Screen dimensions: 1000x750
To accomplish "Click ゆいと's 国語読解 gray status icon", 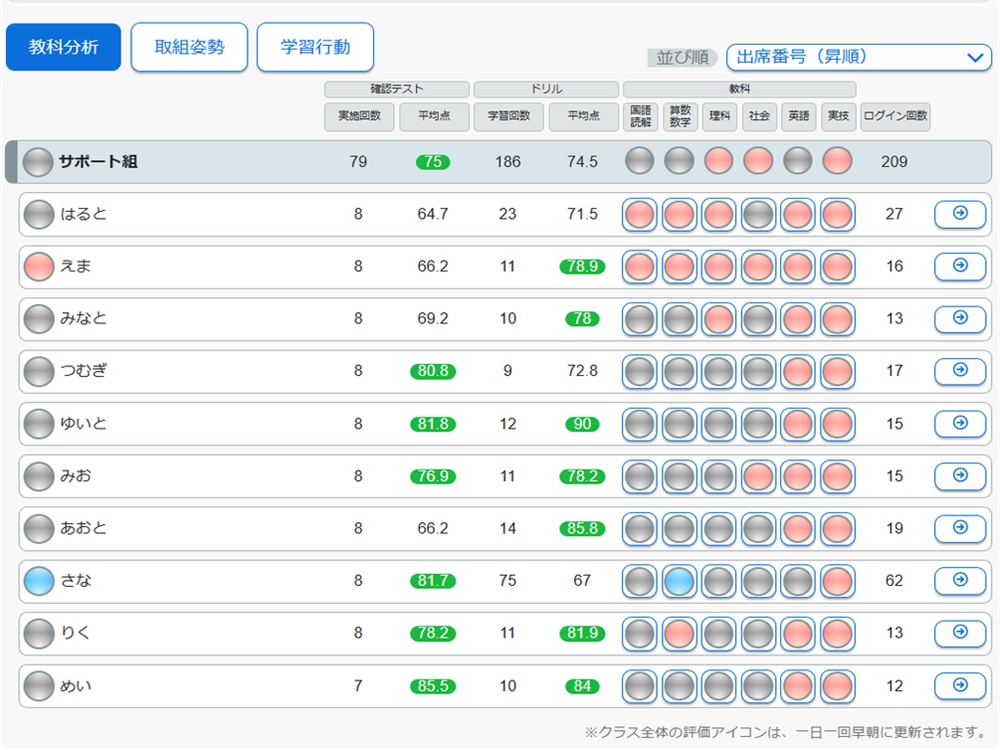I will point(640,425).
